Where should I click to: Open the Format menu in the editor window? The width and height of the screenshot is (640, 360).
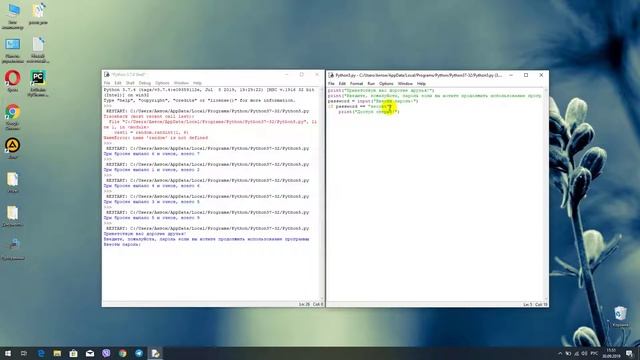tap(356, 84)
